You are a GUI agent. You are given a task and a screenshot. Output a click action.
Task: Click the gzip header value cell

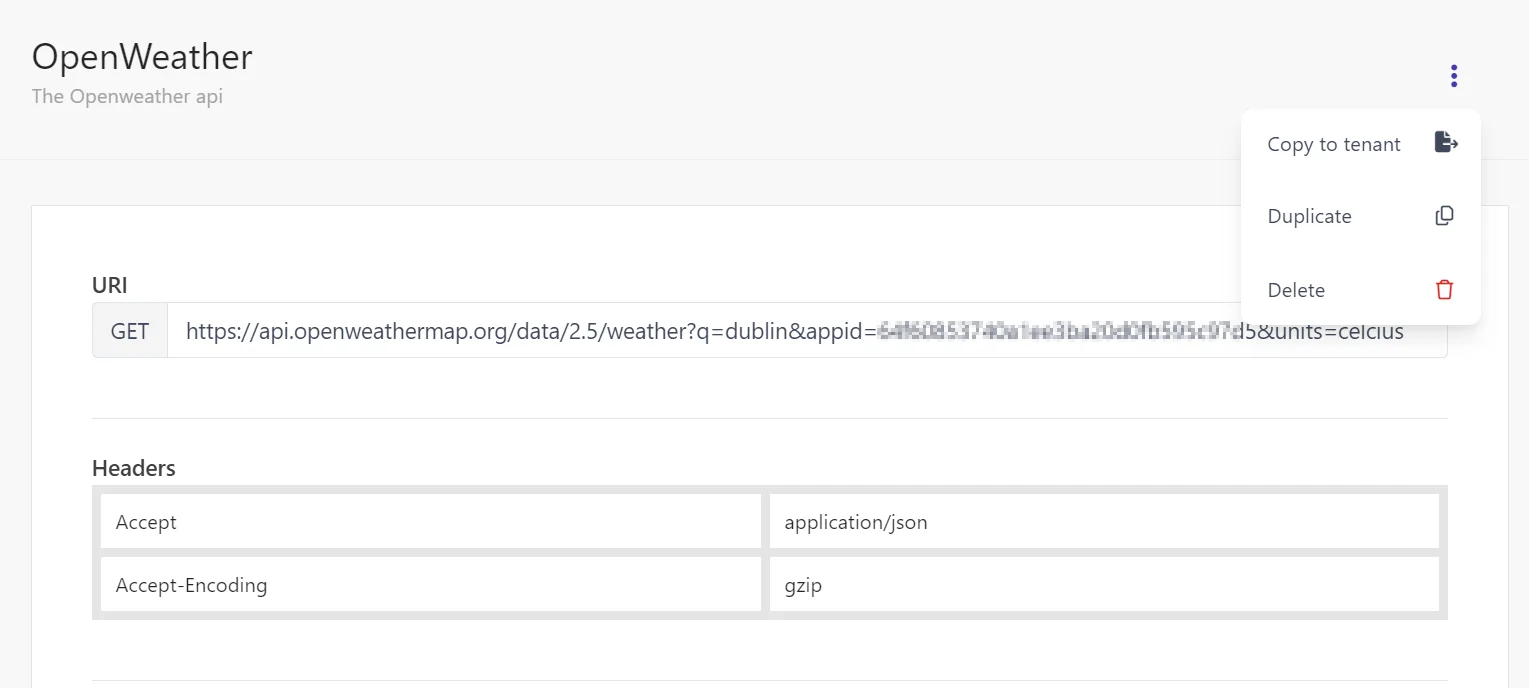[1104, 584]
